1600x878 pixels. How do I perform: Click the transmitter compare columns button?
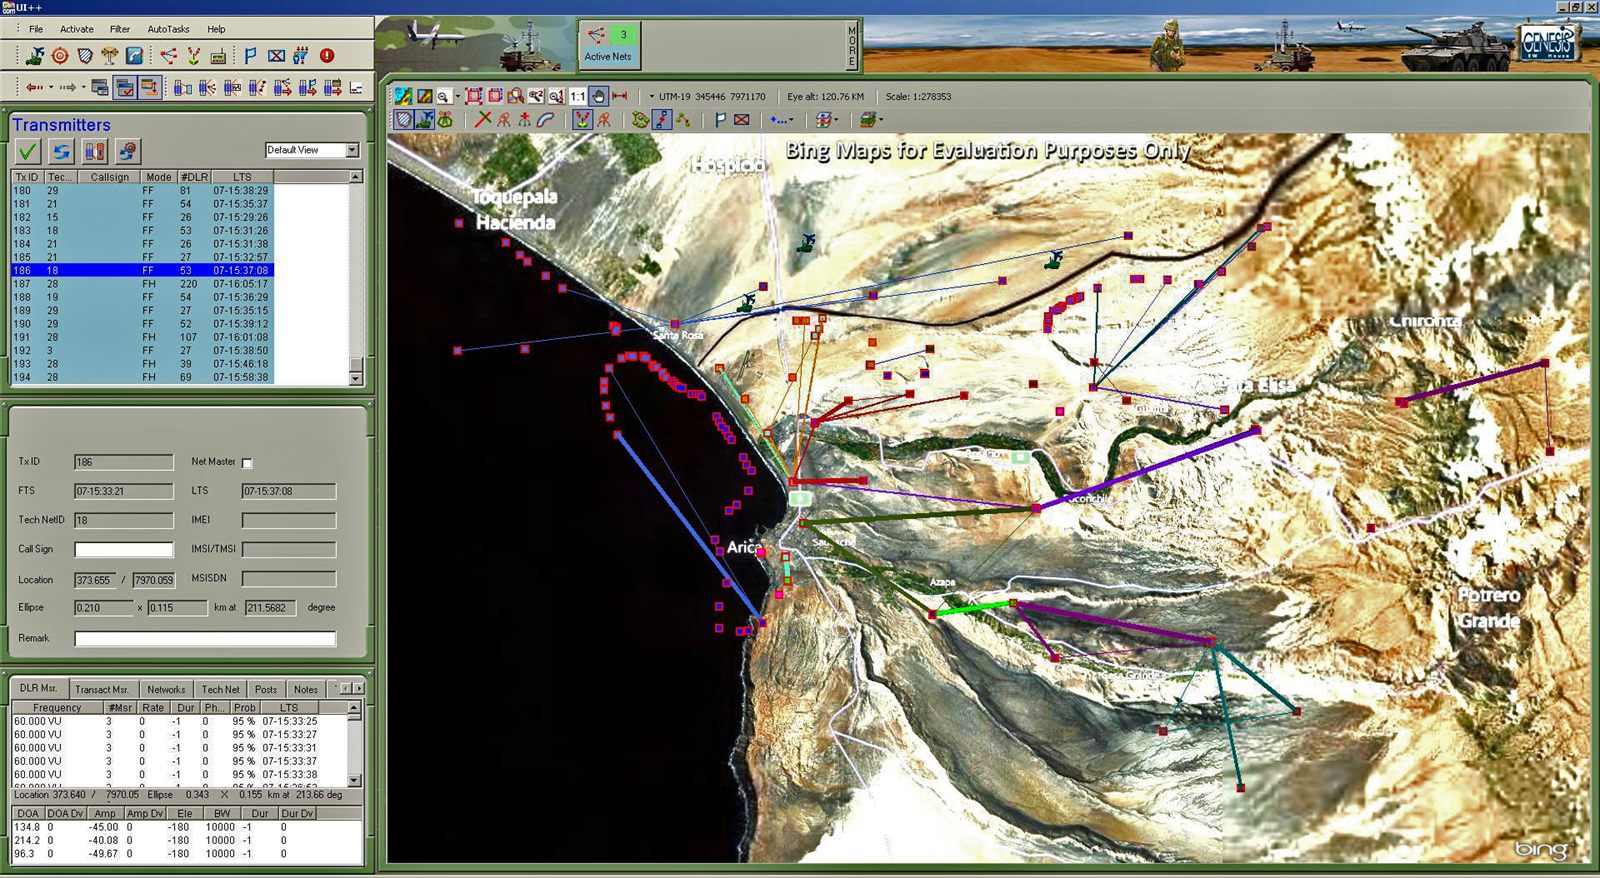tap(94, 151)
